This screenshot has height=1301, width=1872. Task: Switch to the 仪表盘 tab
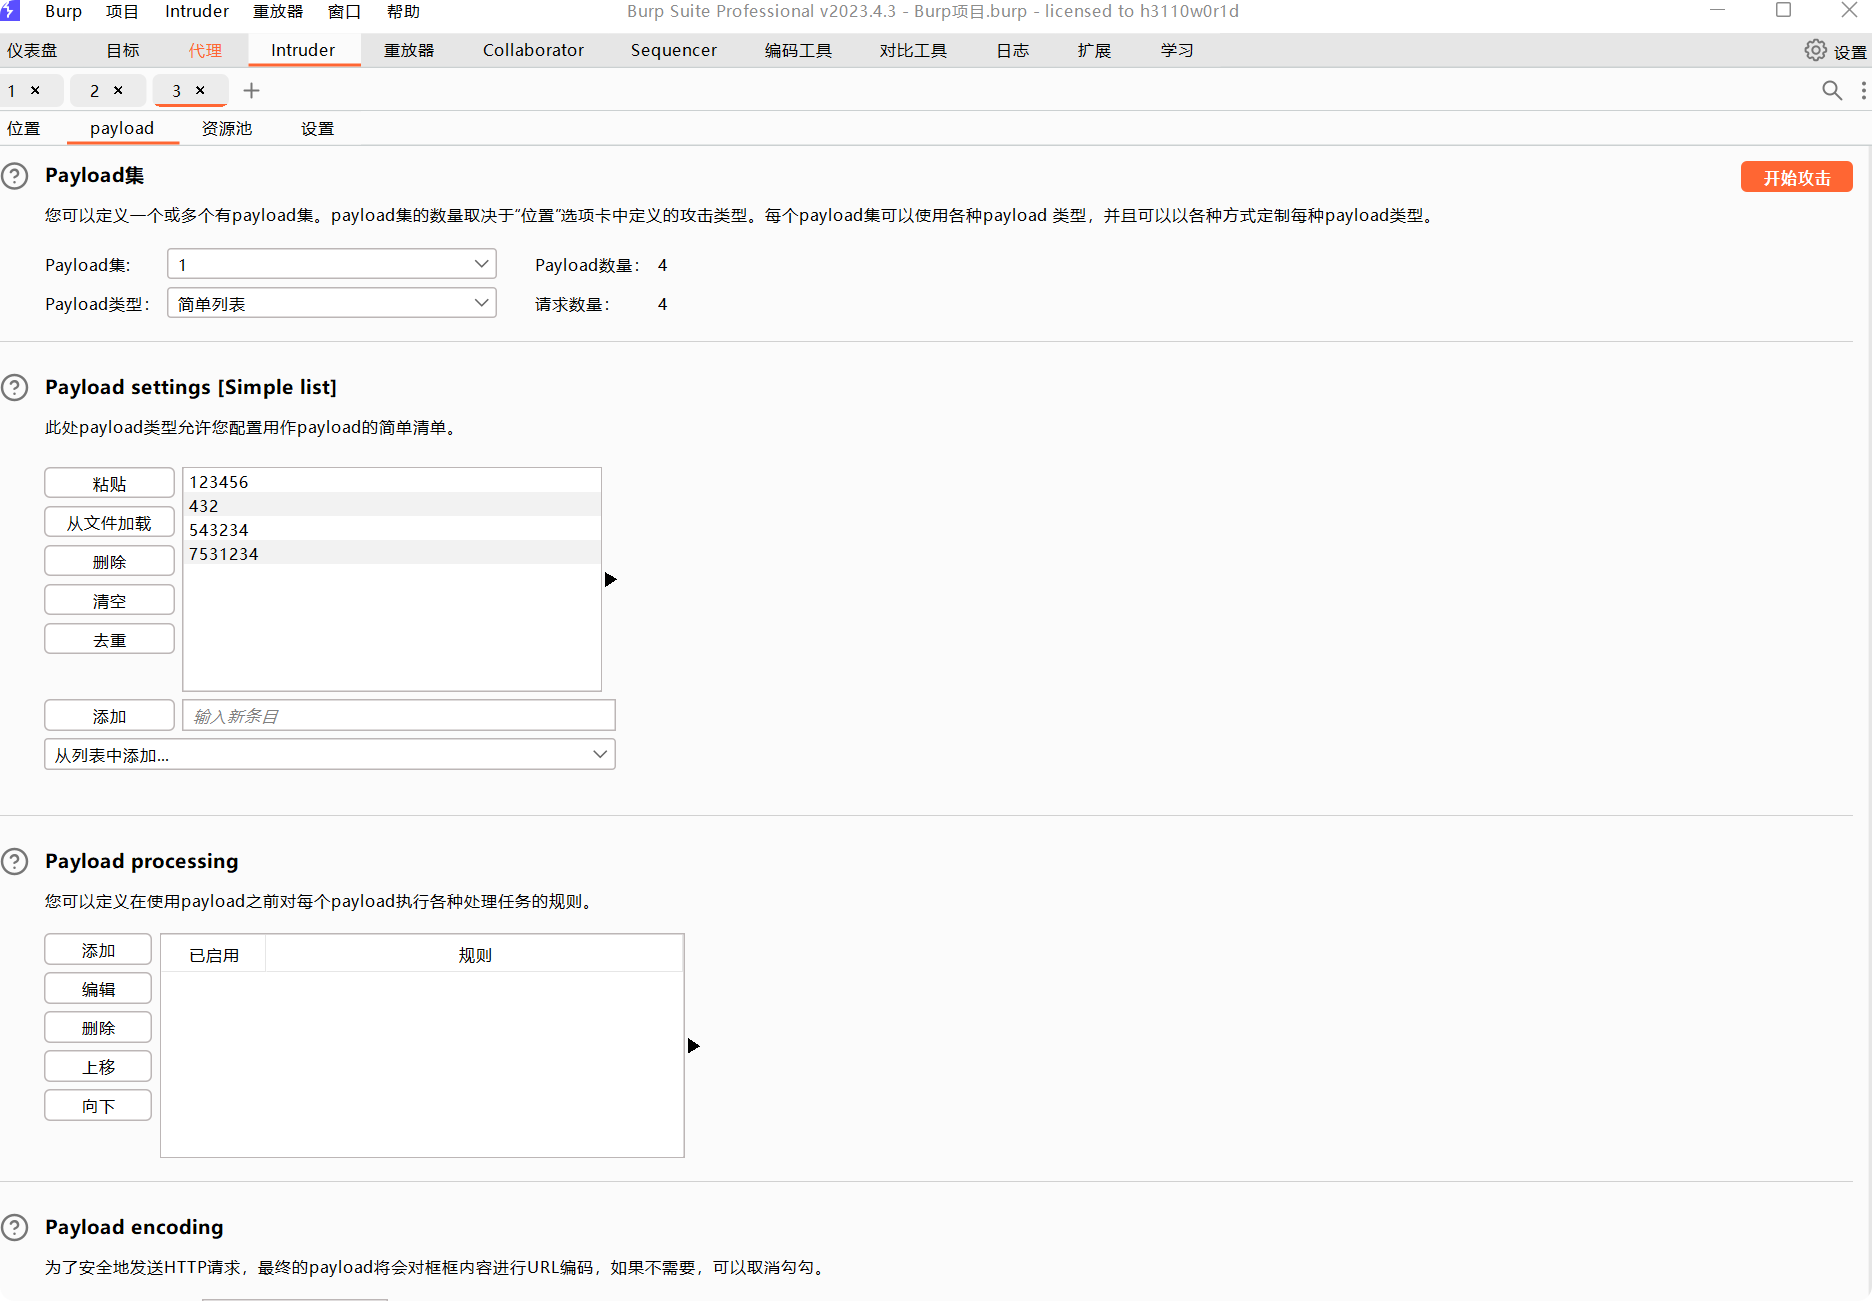click(x=32, y=50)
